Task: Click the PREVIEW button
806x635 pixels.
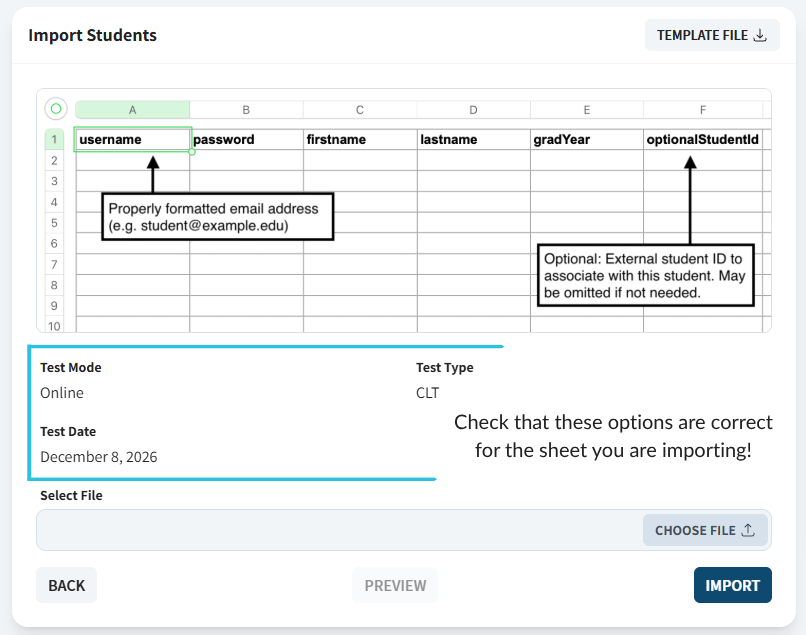Action: (395, 585)
